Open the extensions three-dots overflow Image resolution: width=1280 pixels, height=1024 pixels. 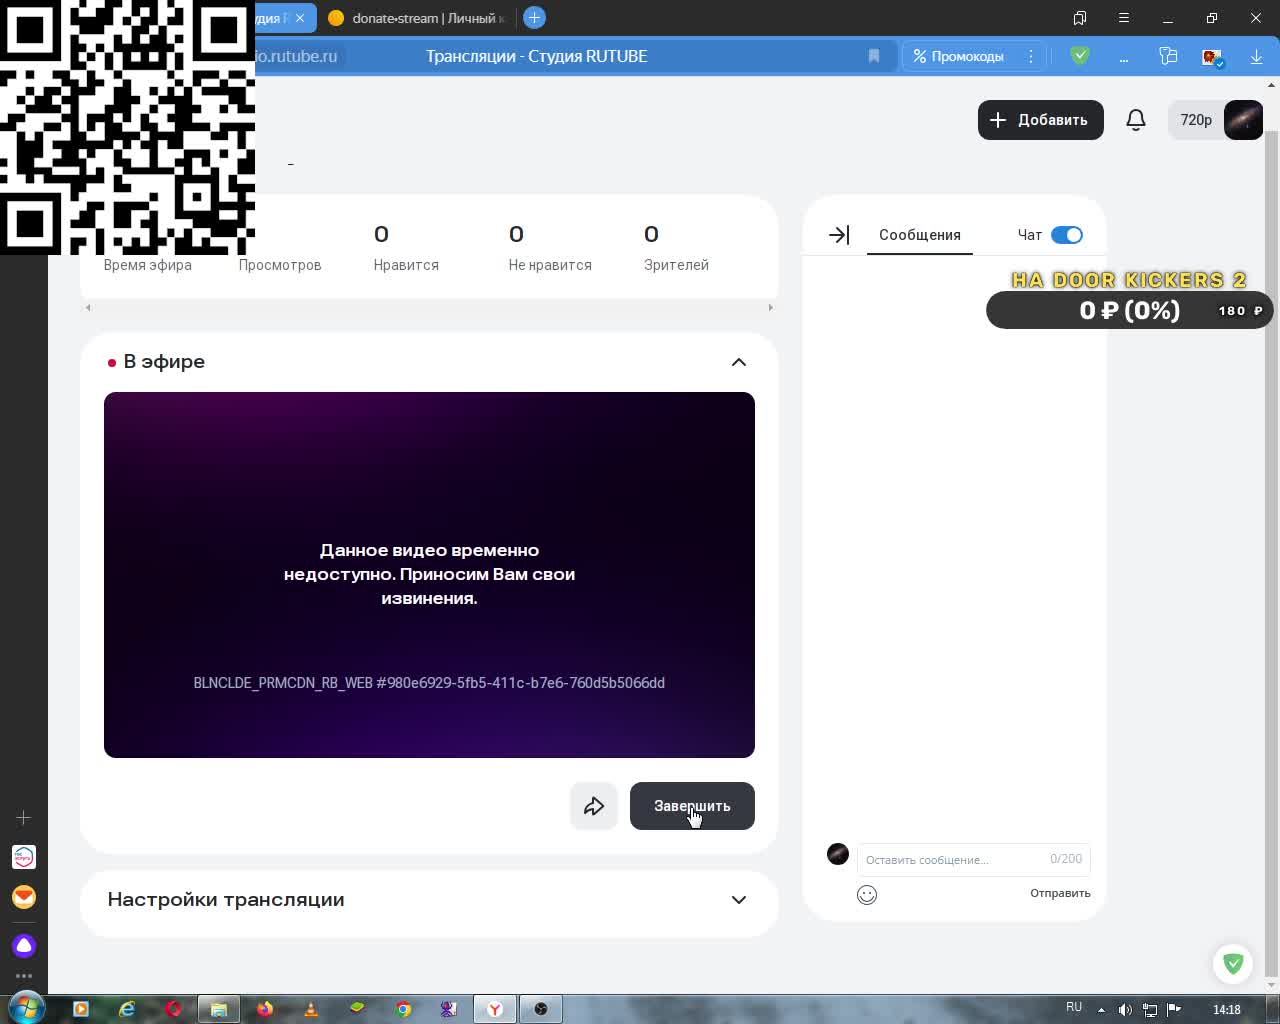[x=1124, y=57]
